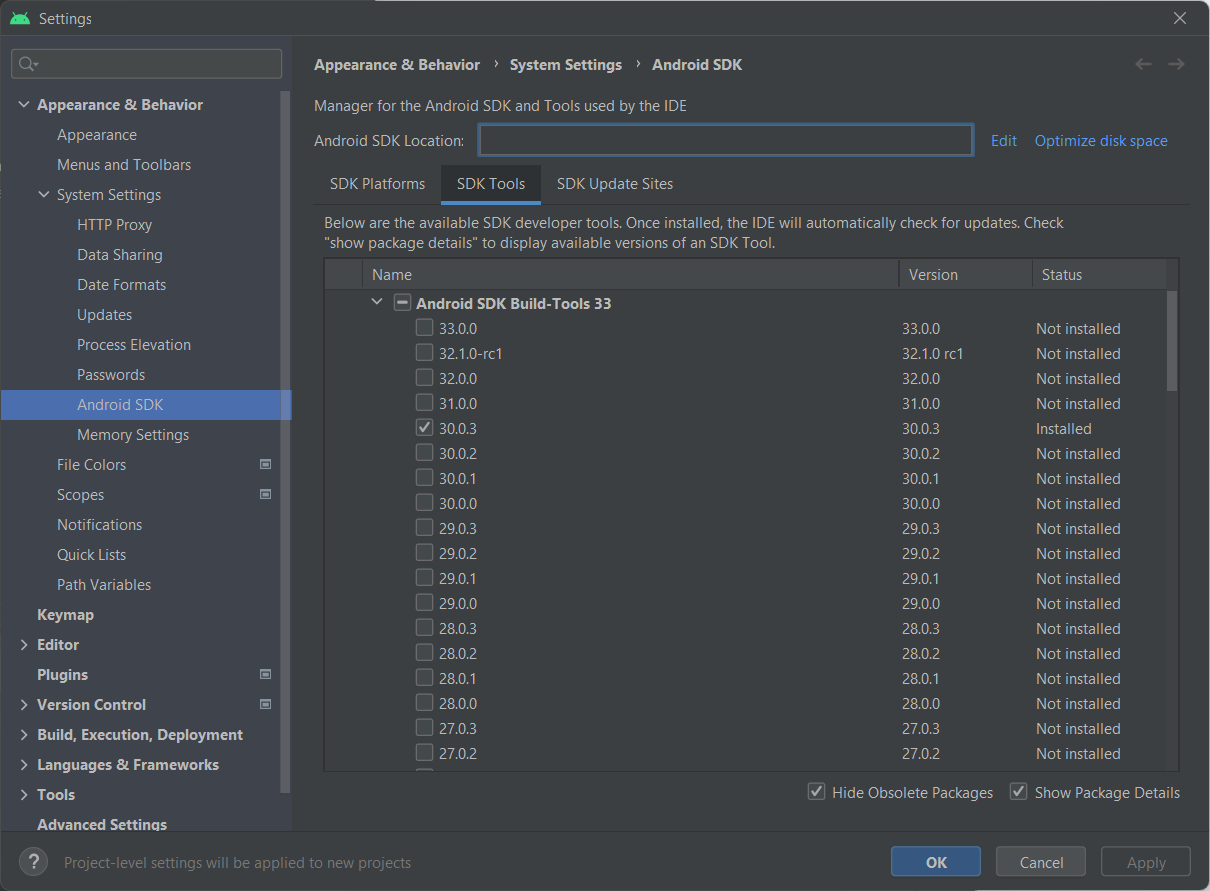The width and height of the screenshot is (1210, 891).
Task: Check the 32.1.0-rc1 build-tools checkbox
Action: (x=425, y=353)
